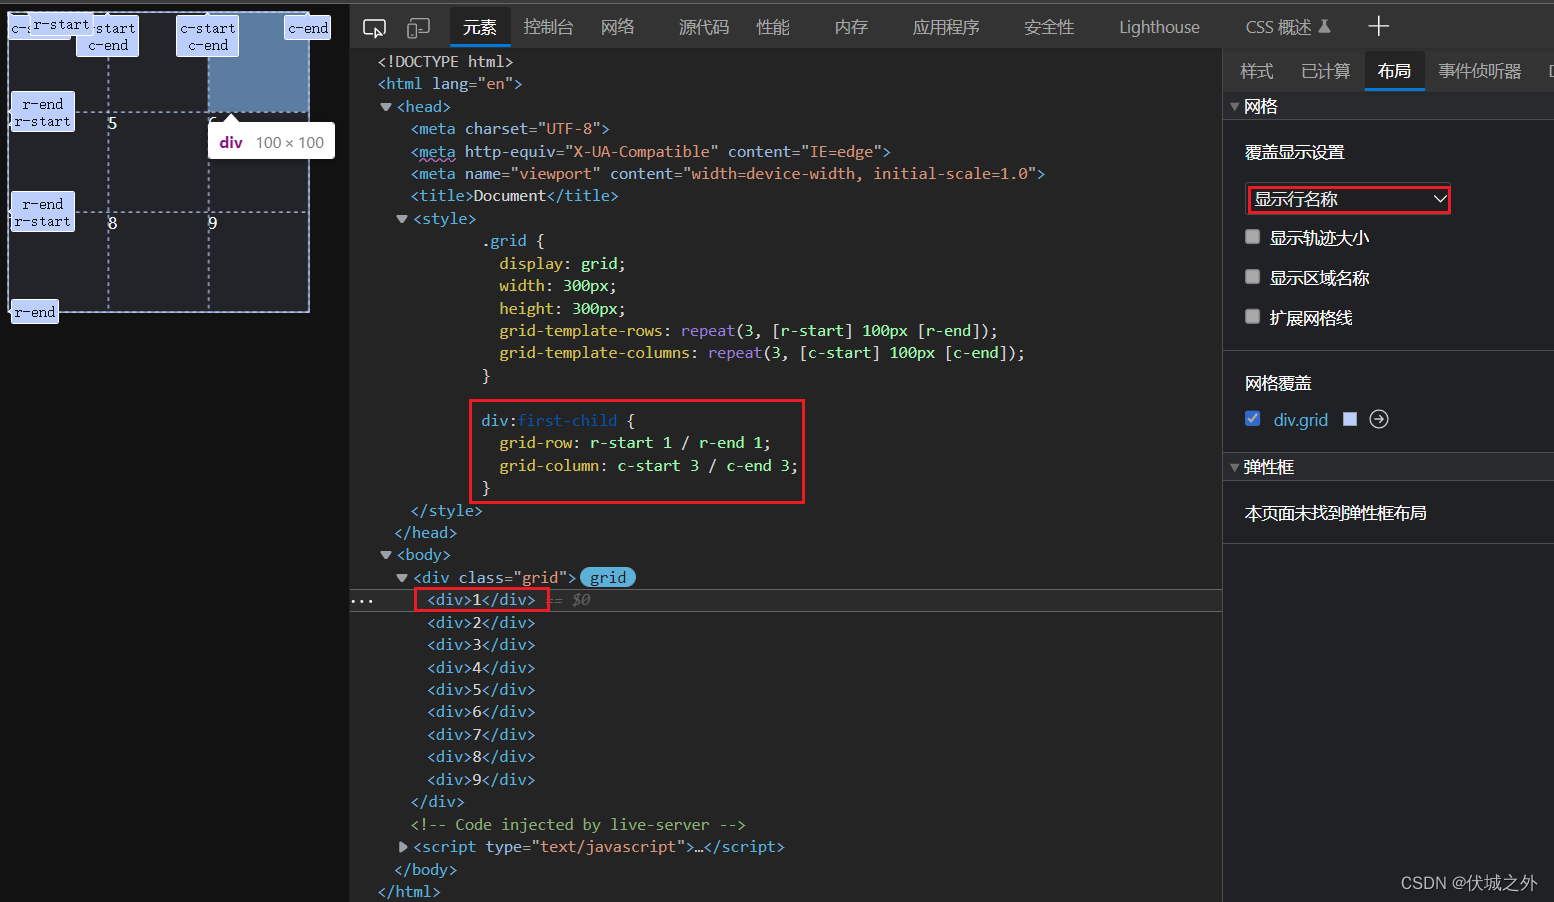Image resolution: width=1554 pixels, height=902 pixels.
Task: Select the <div>6</div> DOM node
Action: tap(481, 712)
